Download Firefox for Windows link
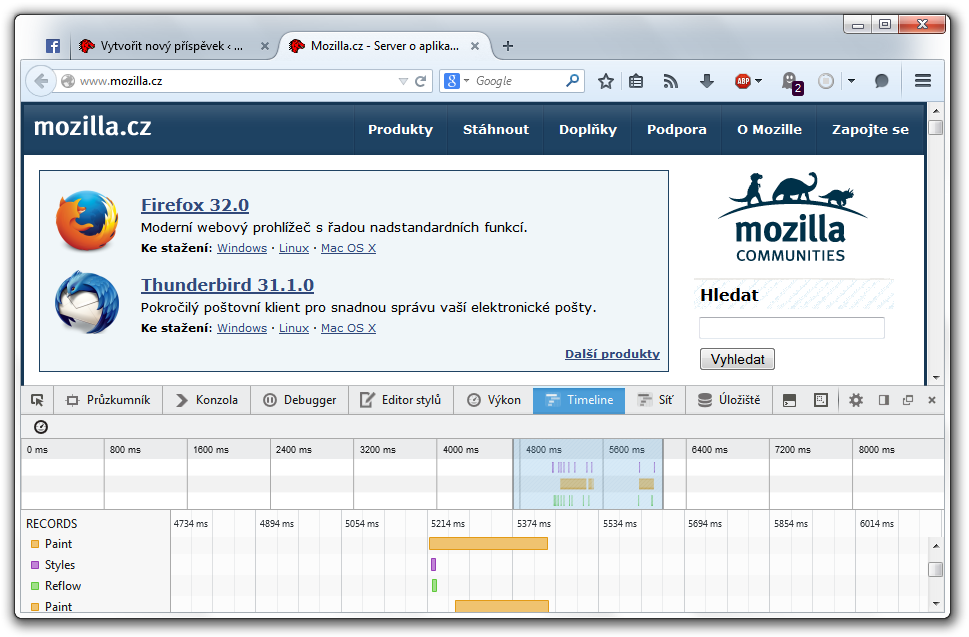This screenshot has width=969, height=637. [x=242, y=248]
